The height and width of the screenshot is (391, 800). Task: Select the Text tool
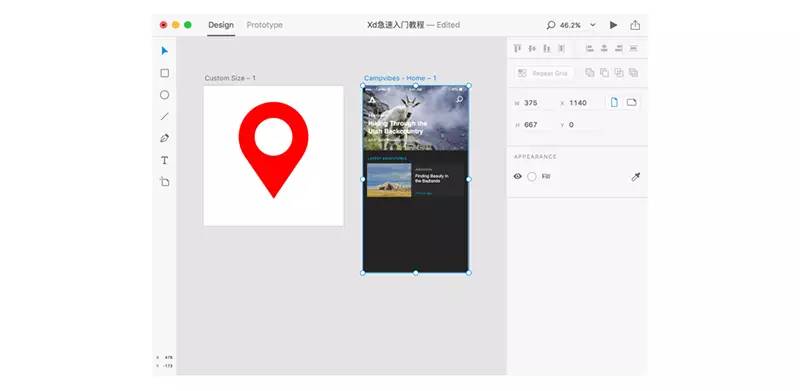(164, 160)
